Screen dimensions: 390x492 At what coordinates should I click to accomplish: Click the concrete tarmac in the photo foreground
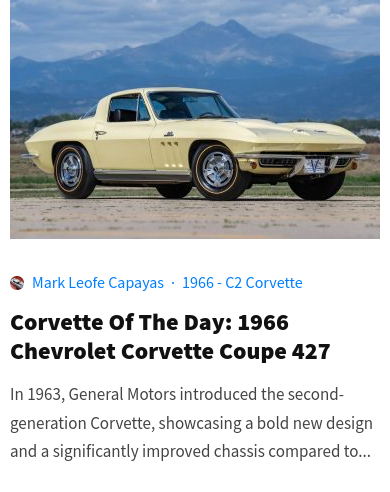tap(195, 218)
